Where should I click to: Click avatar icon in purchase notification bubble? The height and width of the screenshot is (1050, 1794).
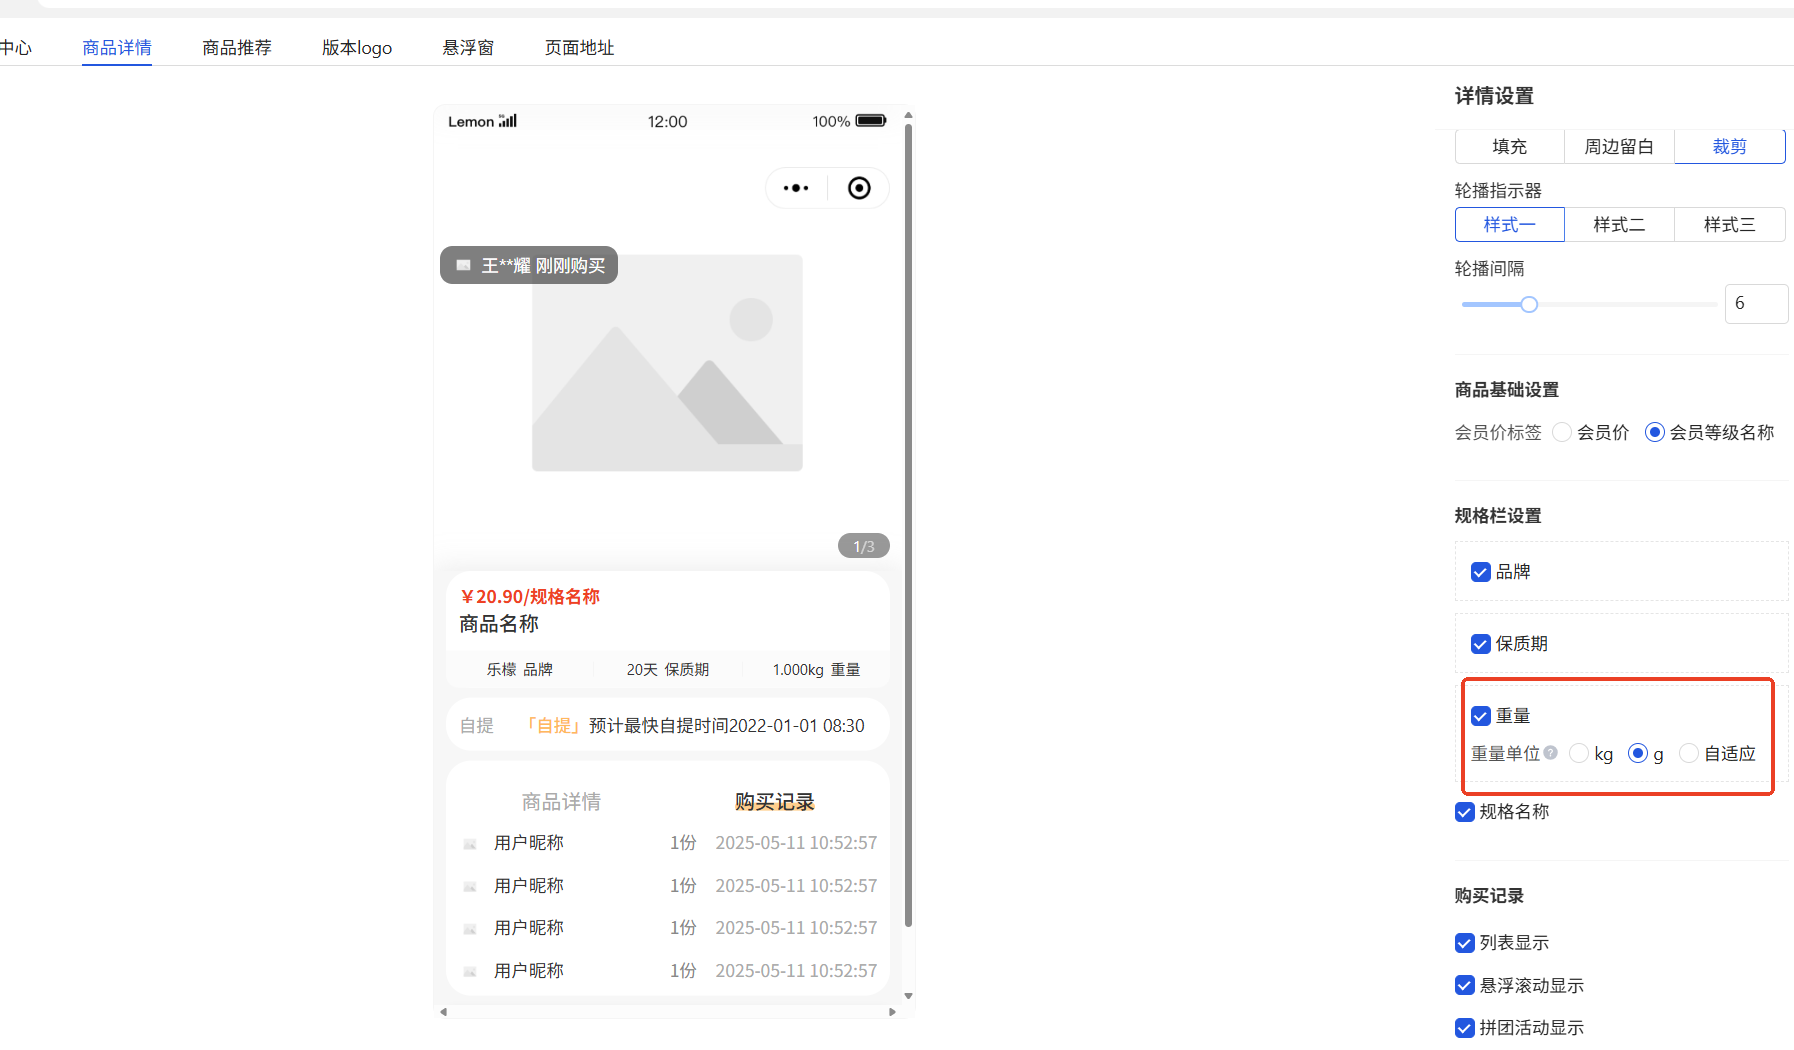pos(463,265)
